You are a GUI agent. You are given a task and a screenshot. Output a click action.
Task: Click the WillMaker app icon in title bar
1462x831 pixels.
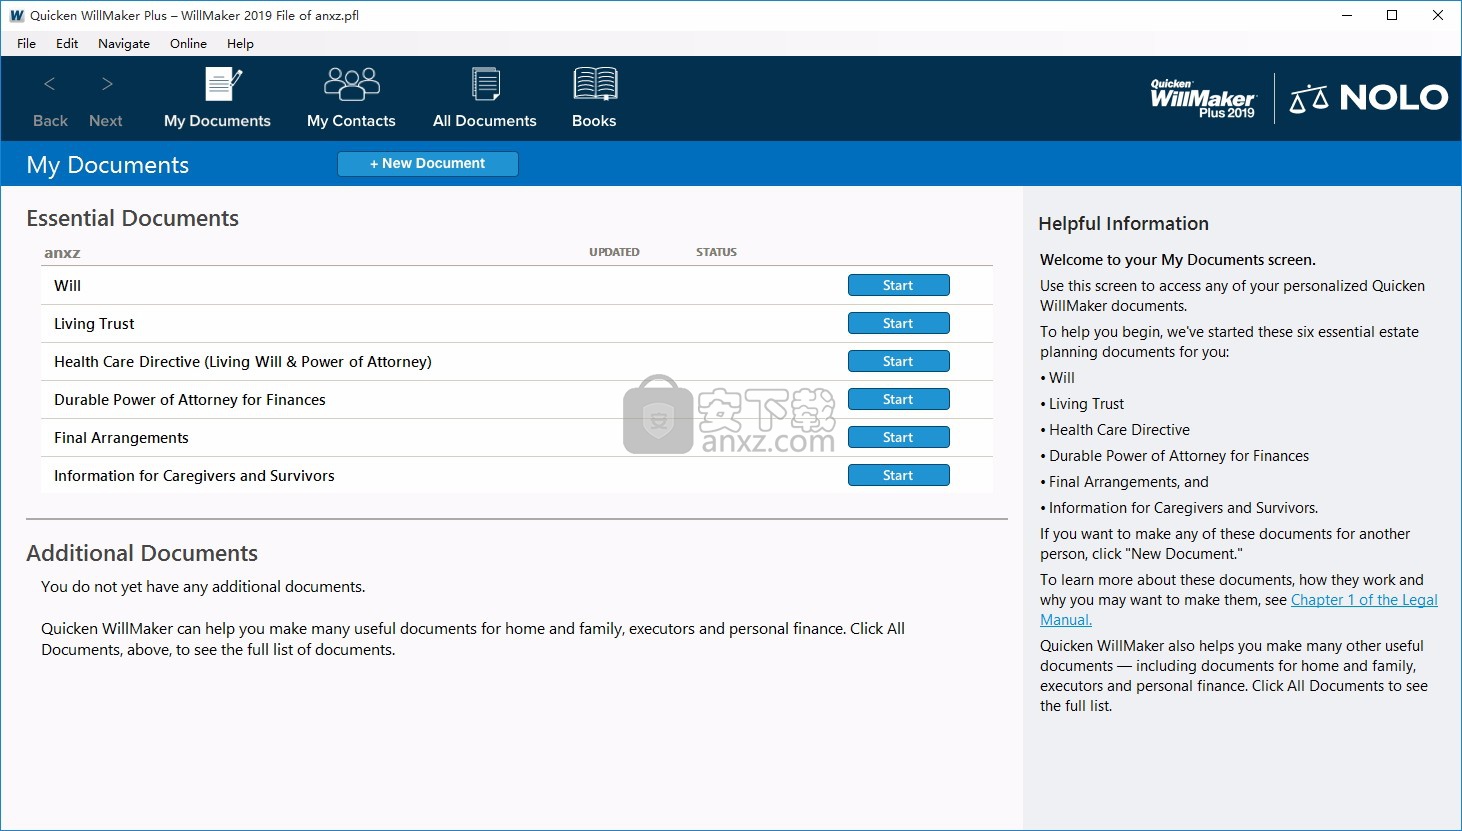pos(16,15)
